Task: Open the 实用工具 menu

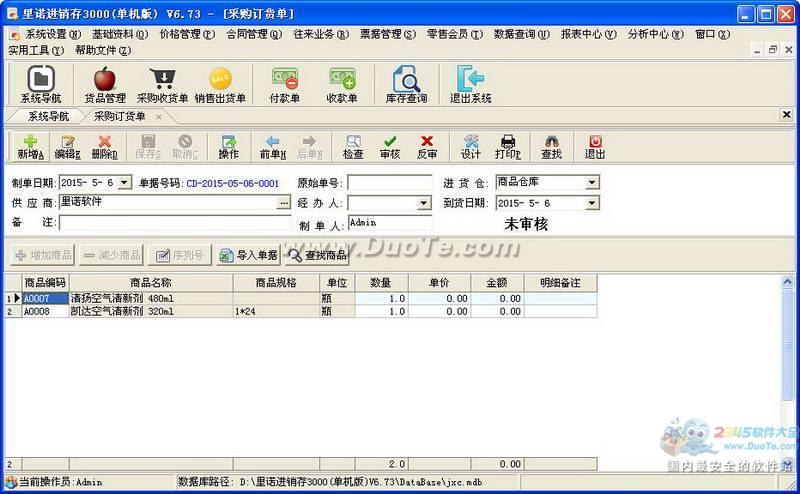Action: click(36, 50)
